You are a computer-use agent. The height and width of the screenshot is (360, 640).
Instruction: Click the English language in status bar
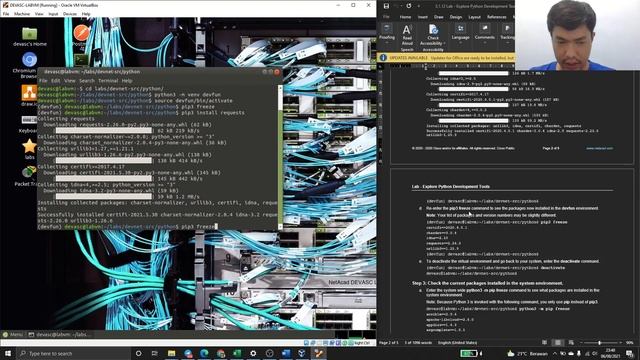click(x=457, y=342)
